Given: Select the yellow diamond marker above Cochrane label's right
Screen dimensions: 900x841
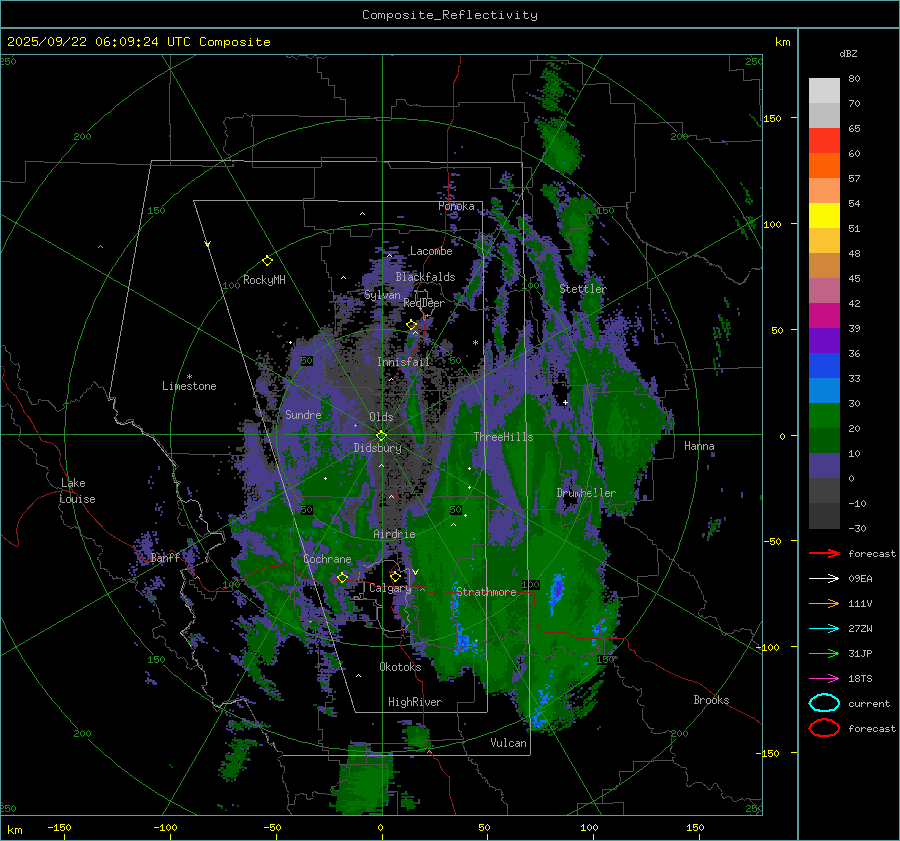Looking at the screenshot, I should pos(342,578).
